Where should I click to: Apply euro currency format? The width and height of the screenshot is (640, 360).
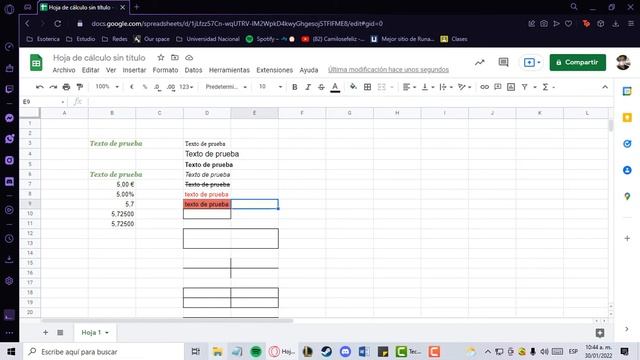131,87
